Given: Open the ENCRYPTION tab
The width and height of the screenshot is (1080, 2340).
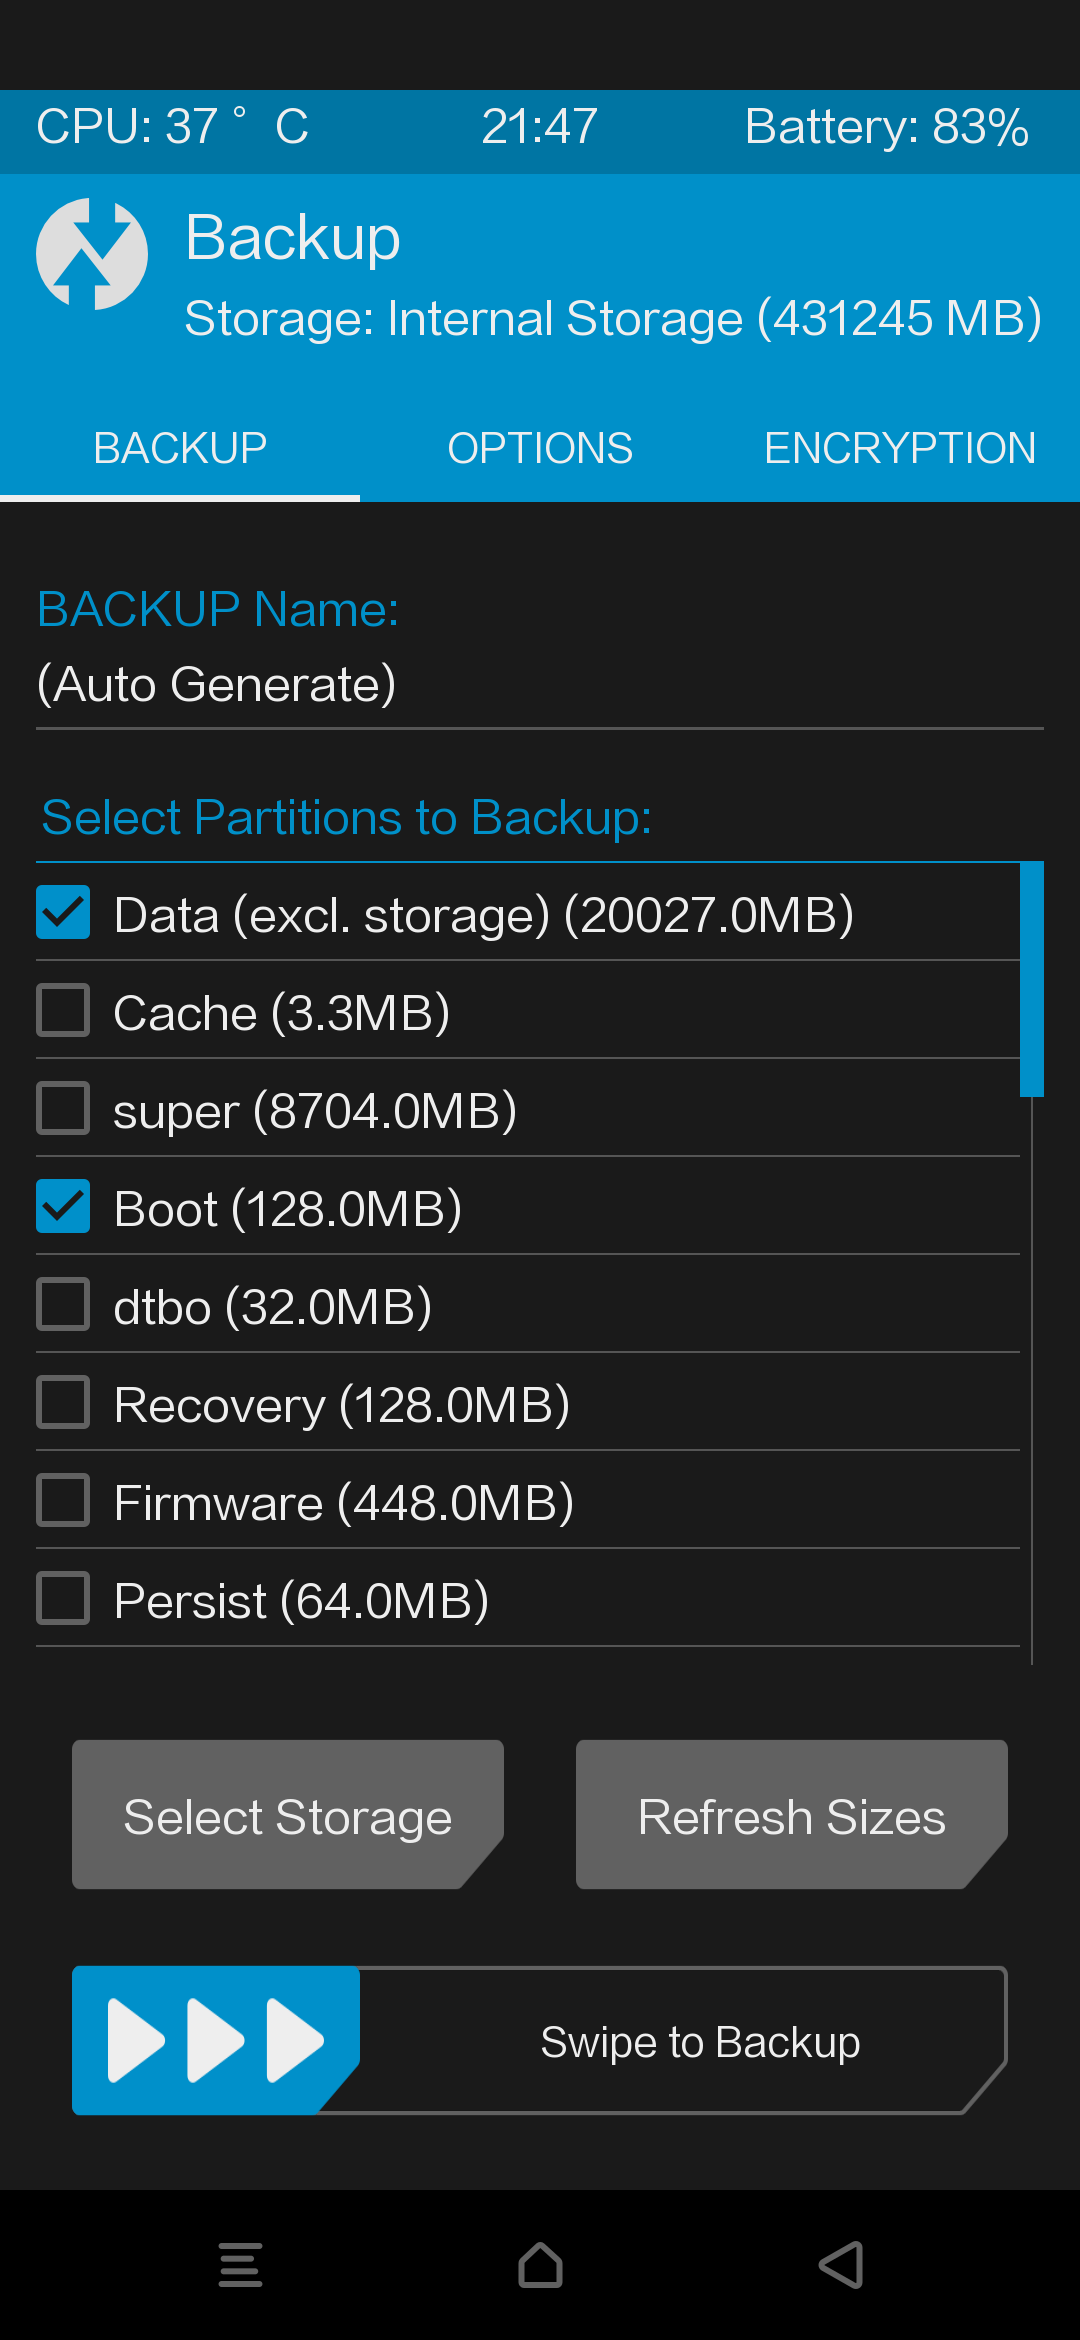Looking at the screenshot, I should pos(900,448).
